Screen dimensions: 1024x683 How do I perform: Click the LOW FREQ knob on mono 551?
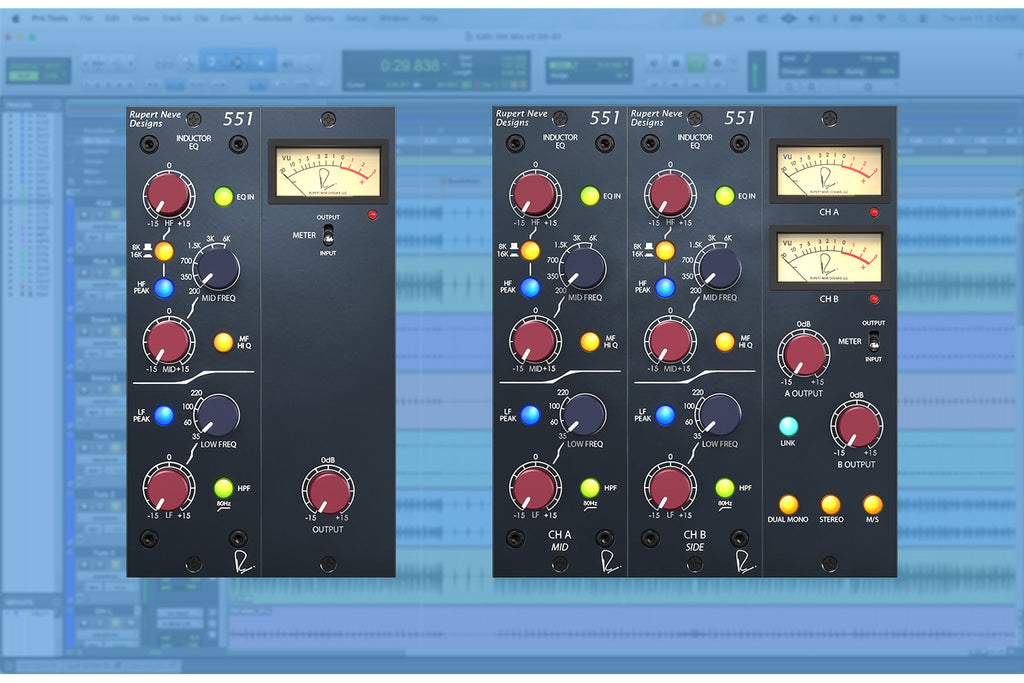pyautogui.click(x=217, y=415)
